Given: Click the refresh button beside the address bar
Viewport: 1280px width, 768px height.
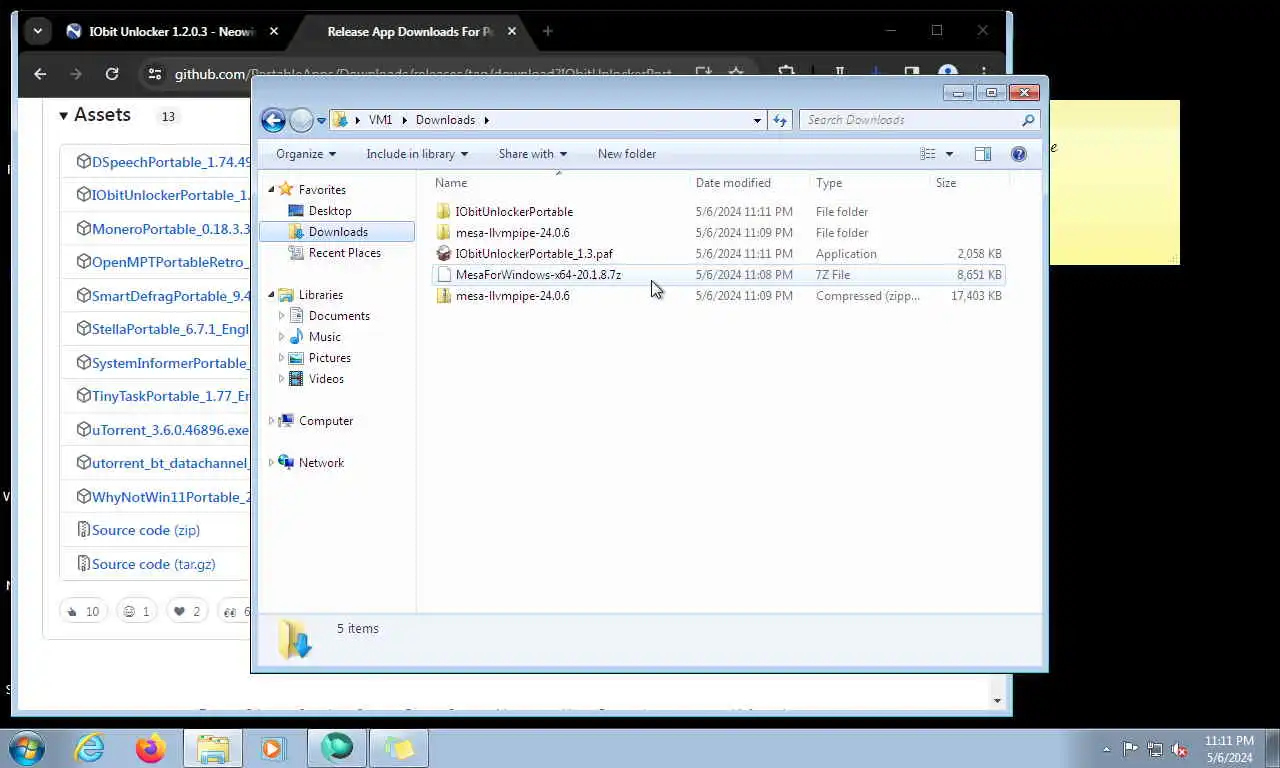Looking at the screenshot, I should click(780, 120).
